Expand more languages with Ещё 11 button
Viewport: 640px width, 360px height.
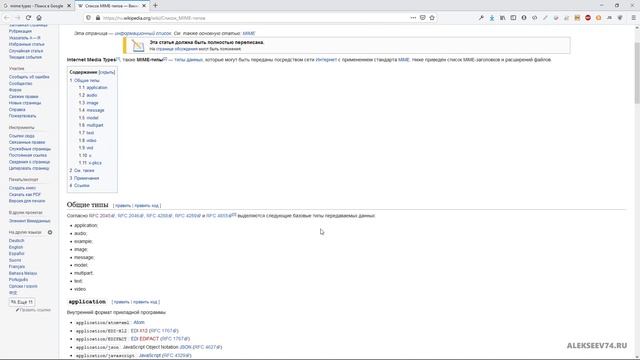[x=22, y=302]
